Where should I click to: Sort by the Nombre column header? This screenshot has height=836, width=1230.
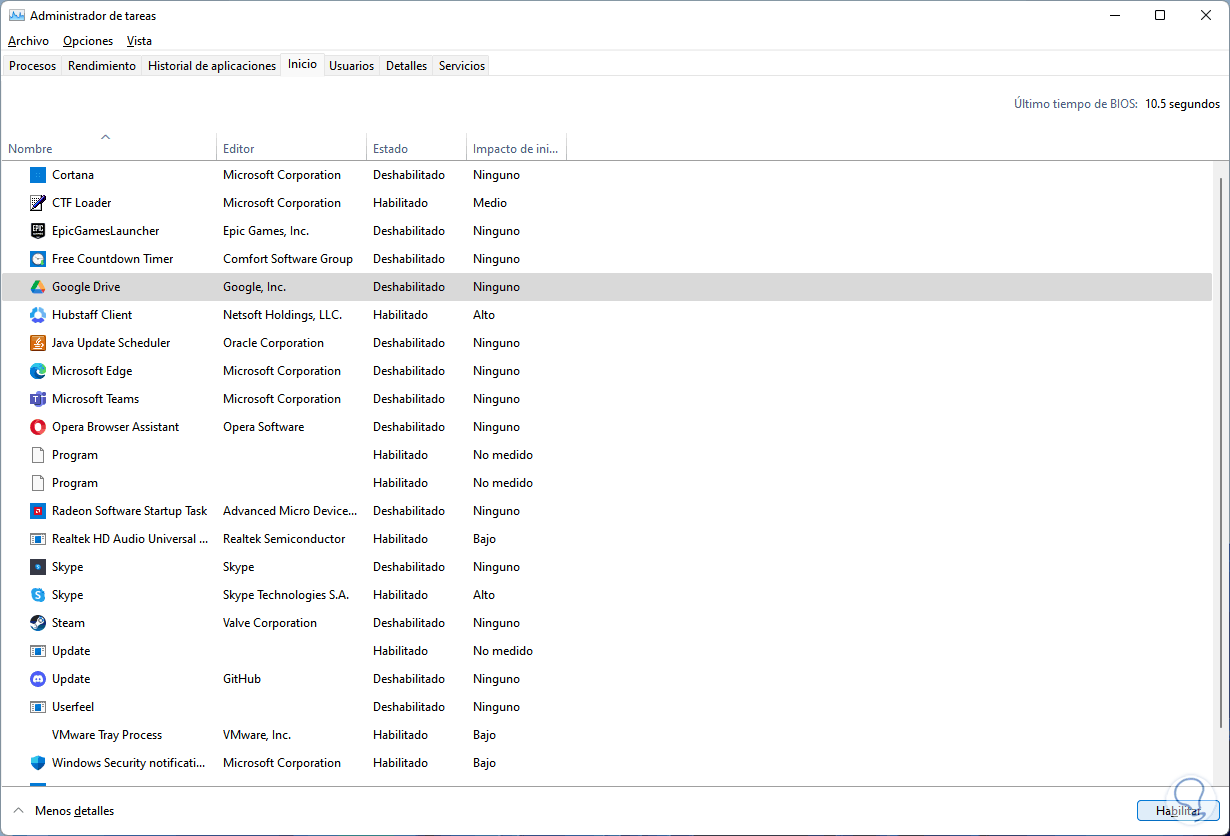pyautogui.click(x=108, y=148)
